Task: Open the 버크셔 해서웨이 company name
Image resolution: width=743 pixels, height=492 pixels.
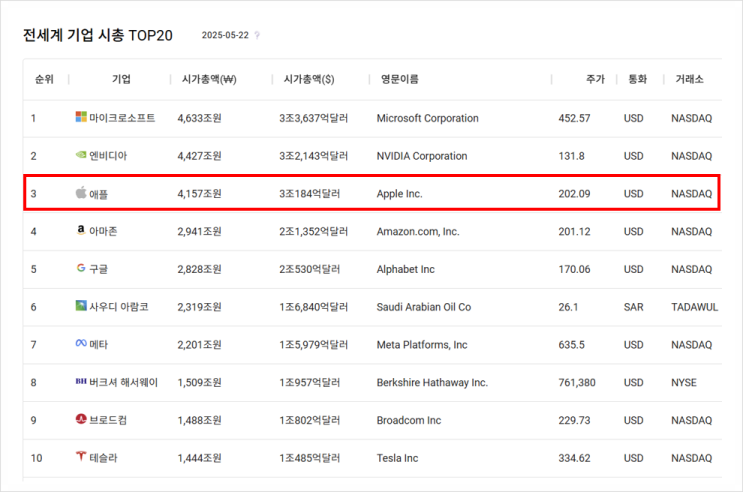Action: coord(124,383)
